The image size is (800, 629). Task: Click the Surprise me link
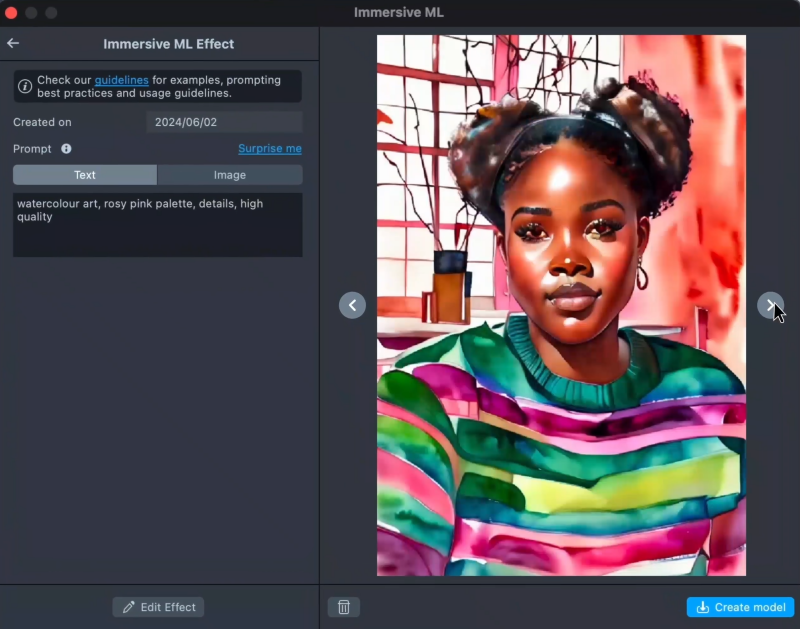pyautogui.click(x=269, y=149)
